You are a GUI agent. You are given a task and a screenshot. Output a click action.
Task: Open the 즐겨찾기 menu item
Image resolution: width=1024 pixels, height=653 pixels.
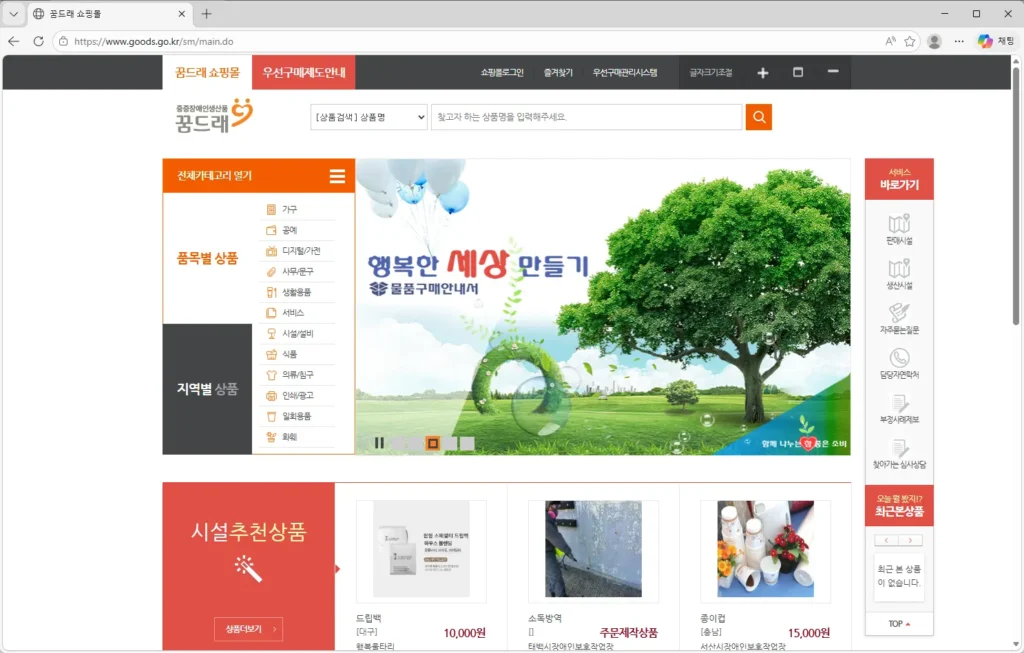[558, 71]
